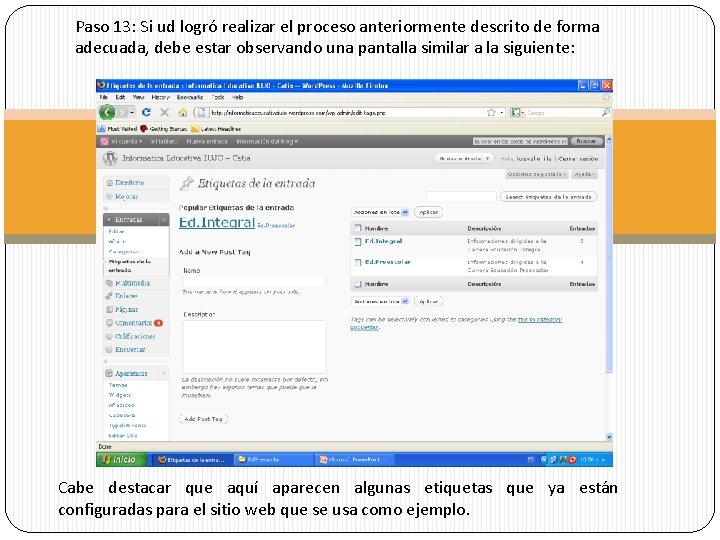This screenshot has width=720, height=540.
Task: Open the Latest Headlines feed bookmark
Action: tap(216, 129)
